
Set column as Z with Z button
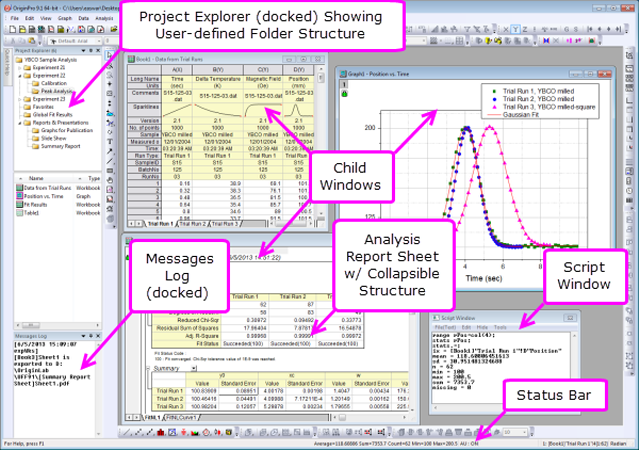525,29
